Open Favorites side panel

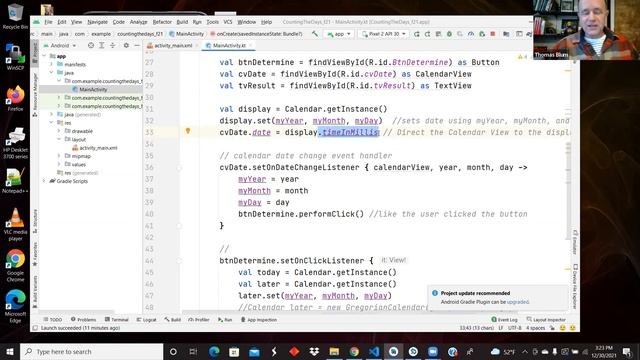[x=35, y=254]
